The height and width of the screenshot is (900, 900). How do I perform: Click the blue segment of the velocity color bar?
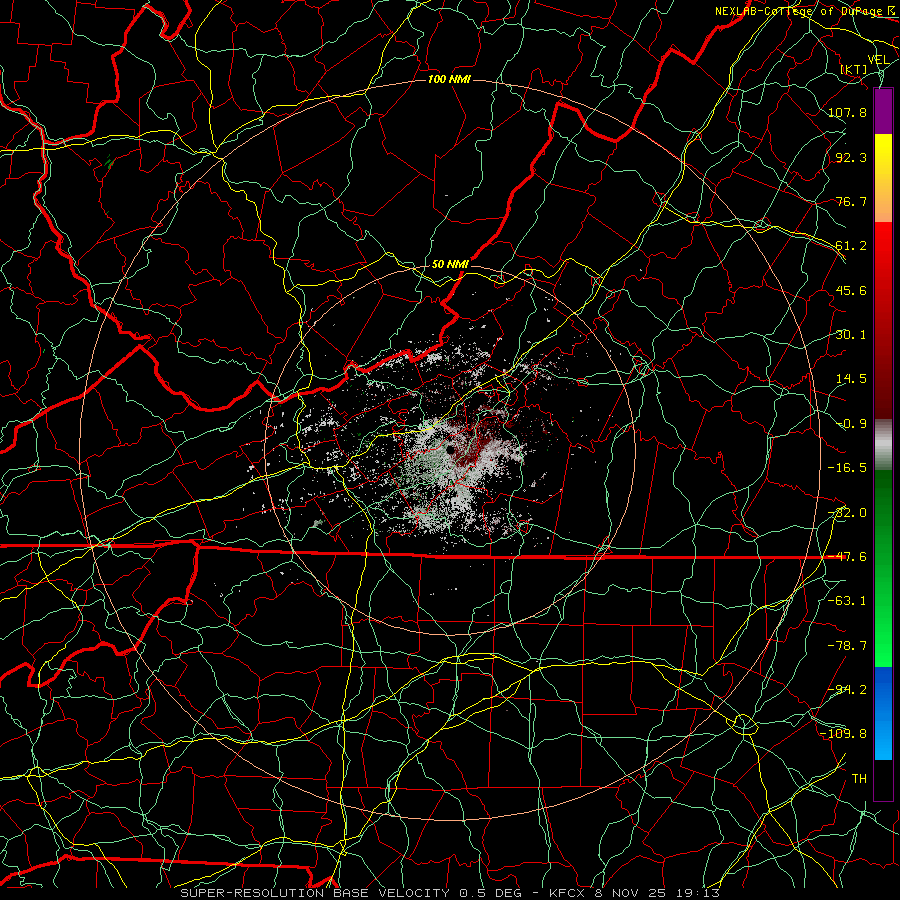coord(883,713)
